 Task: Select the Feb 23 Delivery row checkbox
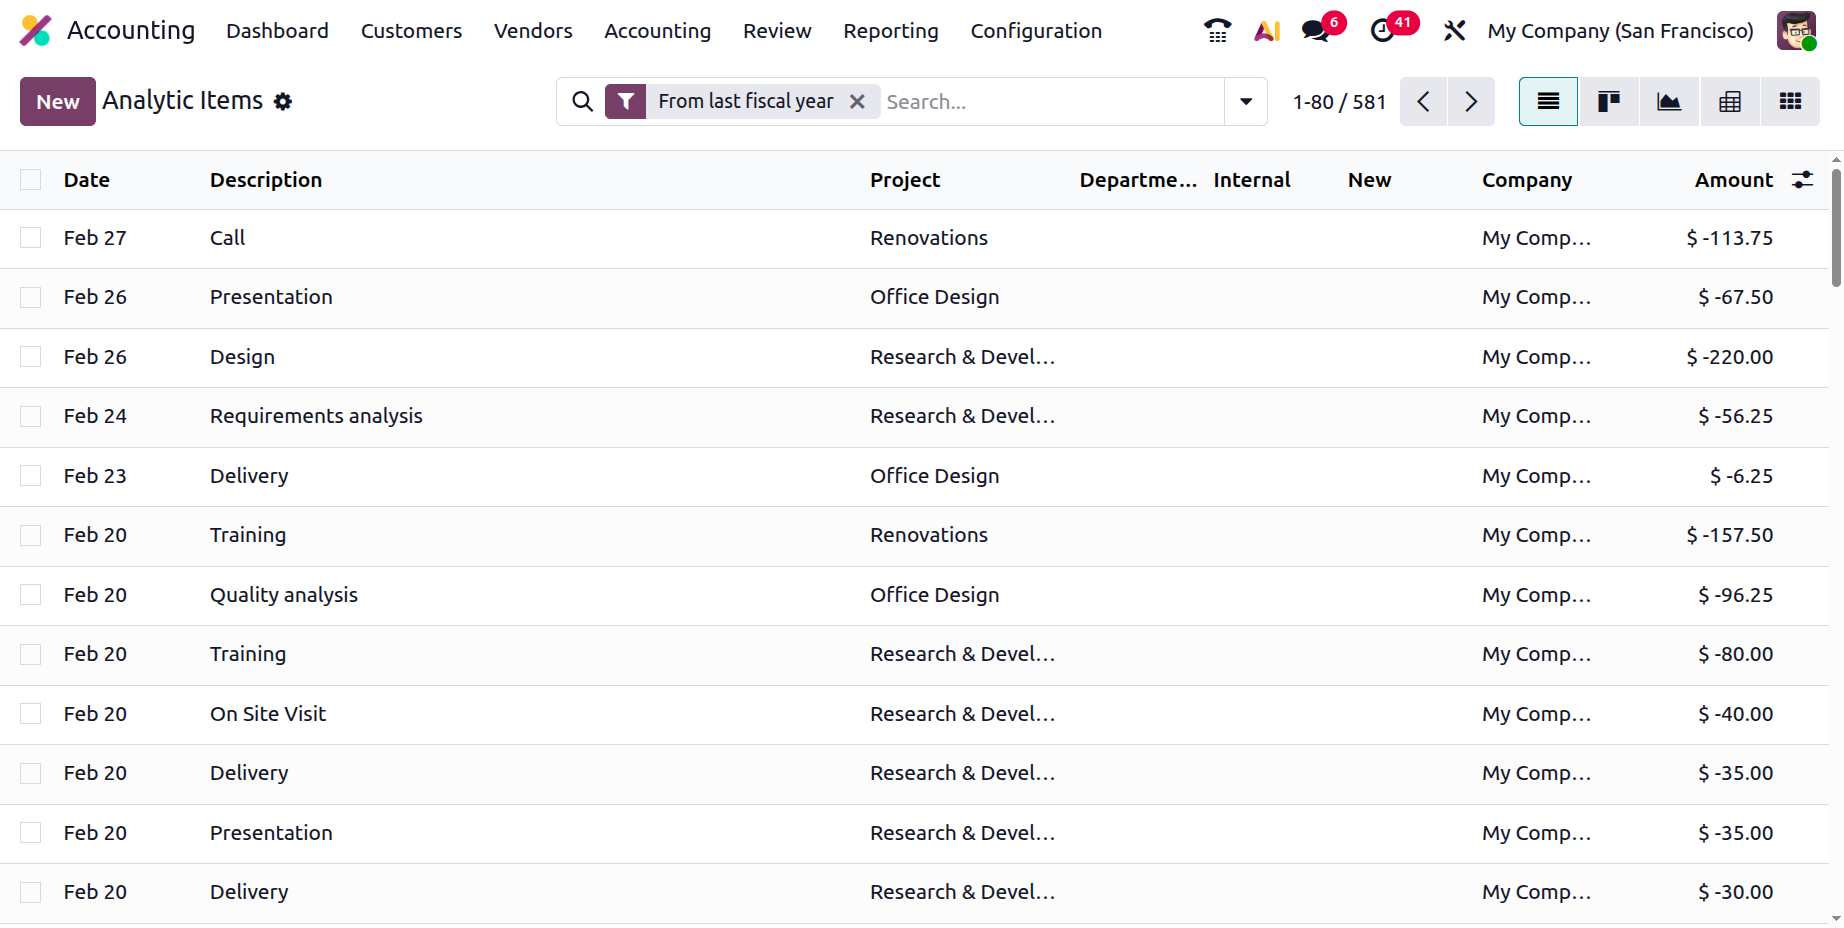(31, 476)
